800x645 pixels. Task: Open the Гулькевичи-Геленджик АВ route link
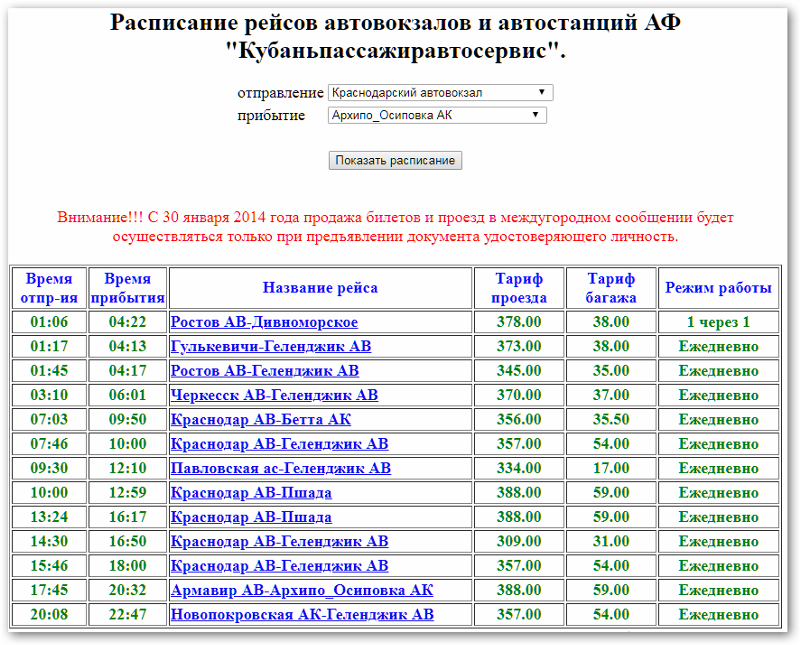coord(271,346)
